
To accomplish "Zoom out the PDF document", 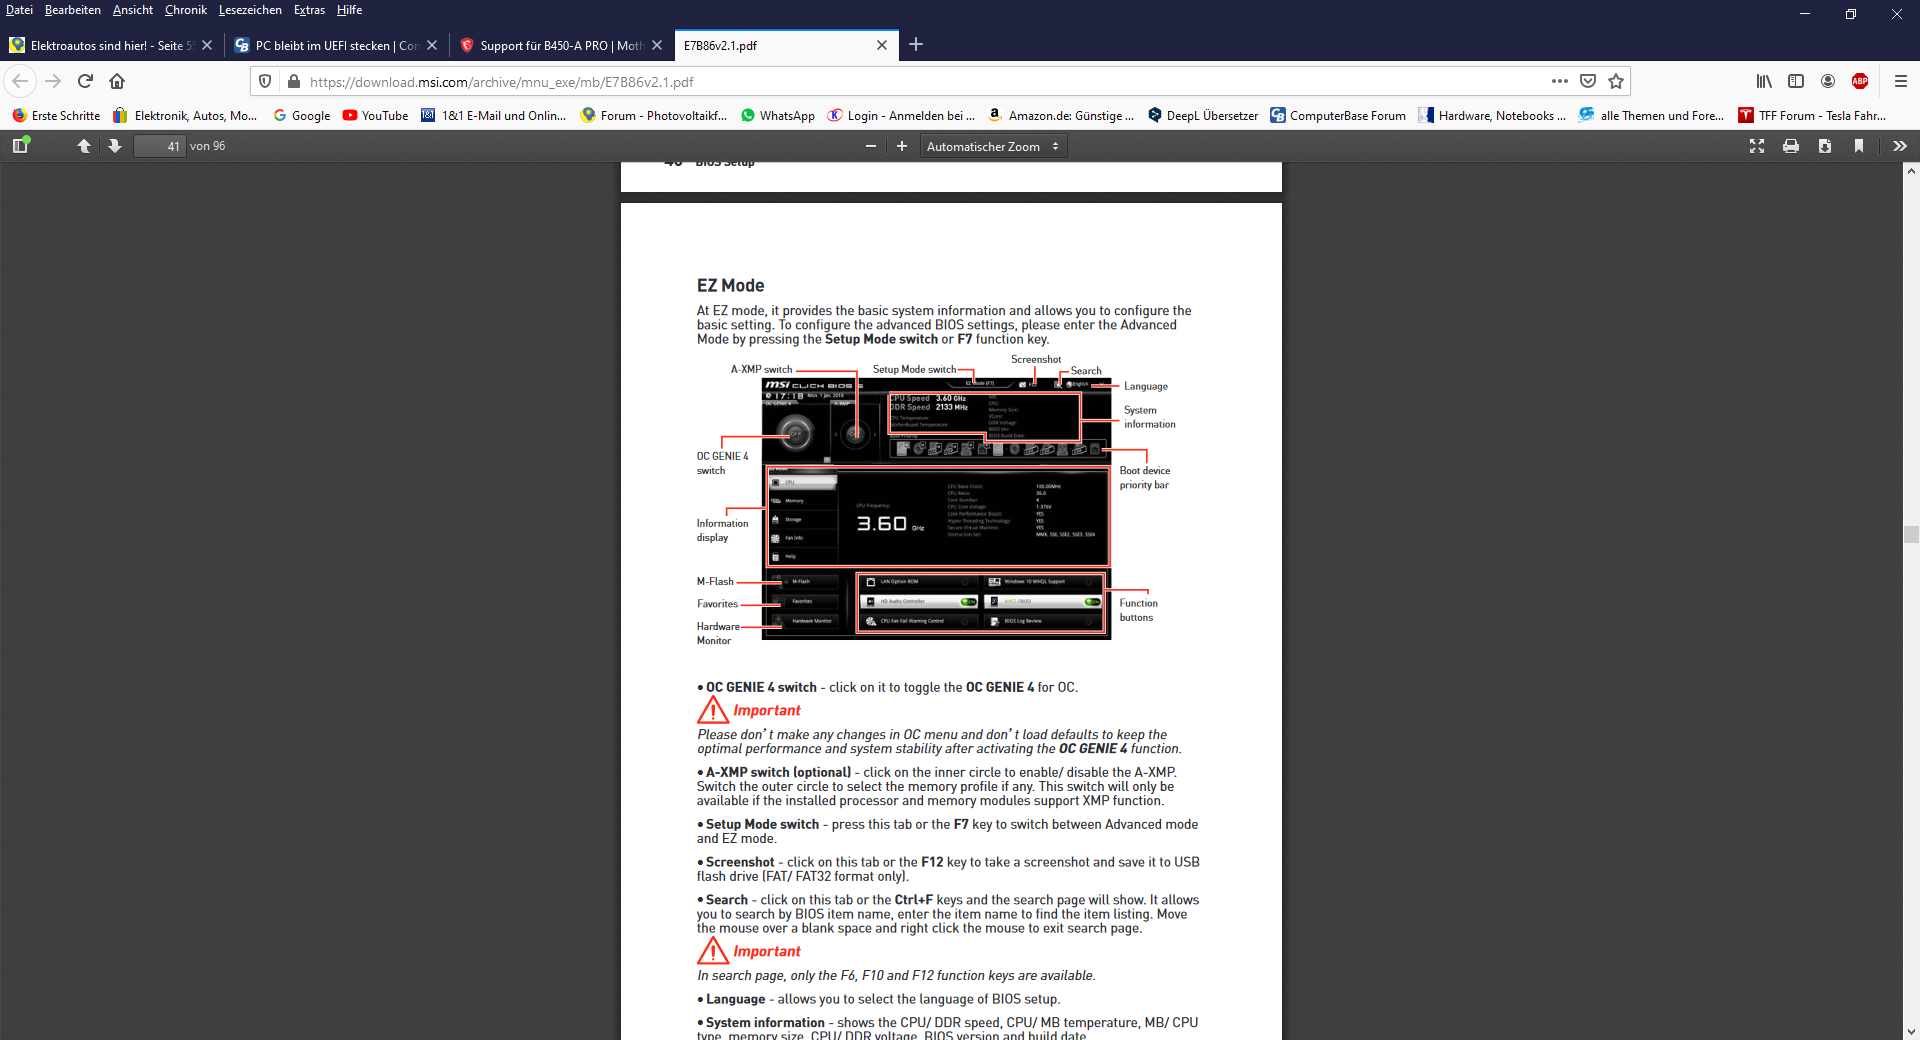I will tap(871, 146).
